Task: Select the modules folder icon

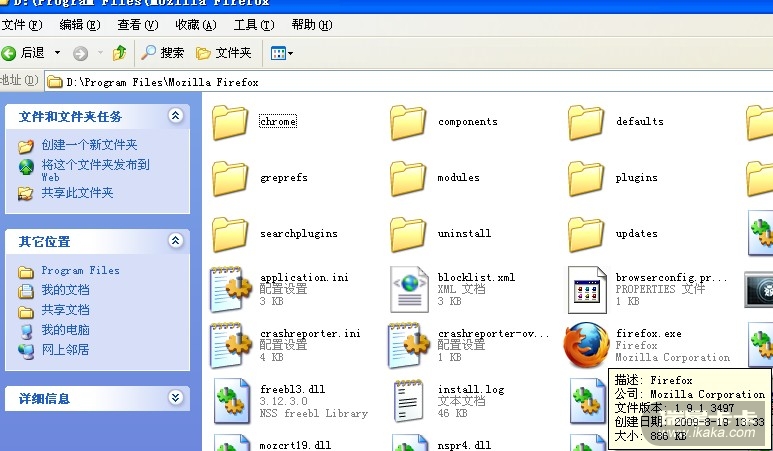Action: pos(408,178)
